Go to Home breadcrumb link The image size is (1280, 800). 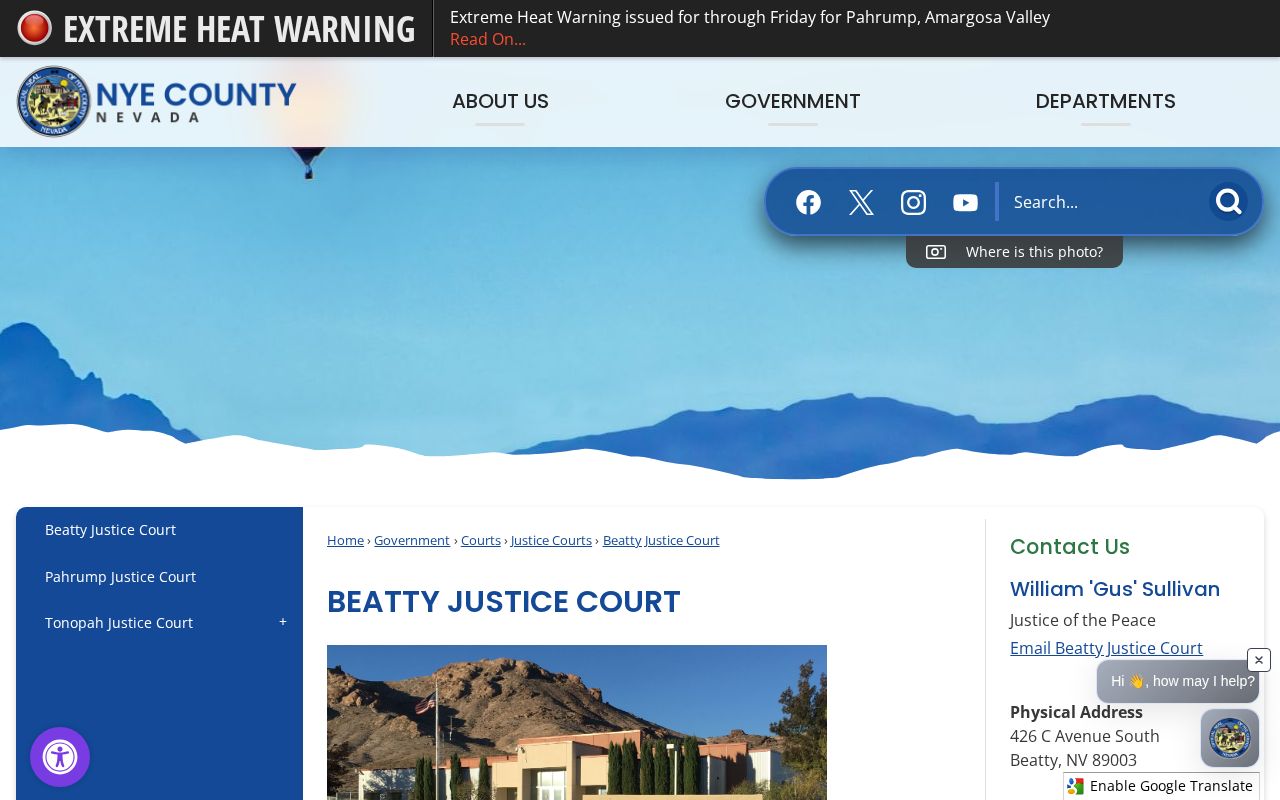345,540
